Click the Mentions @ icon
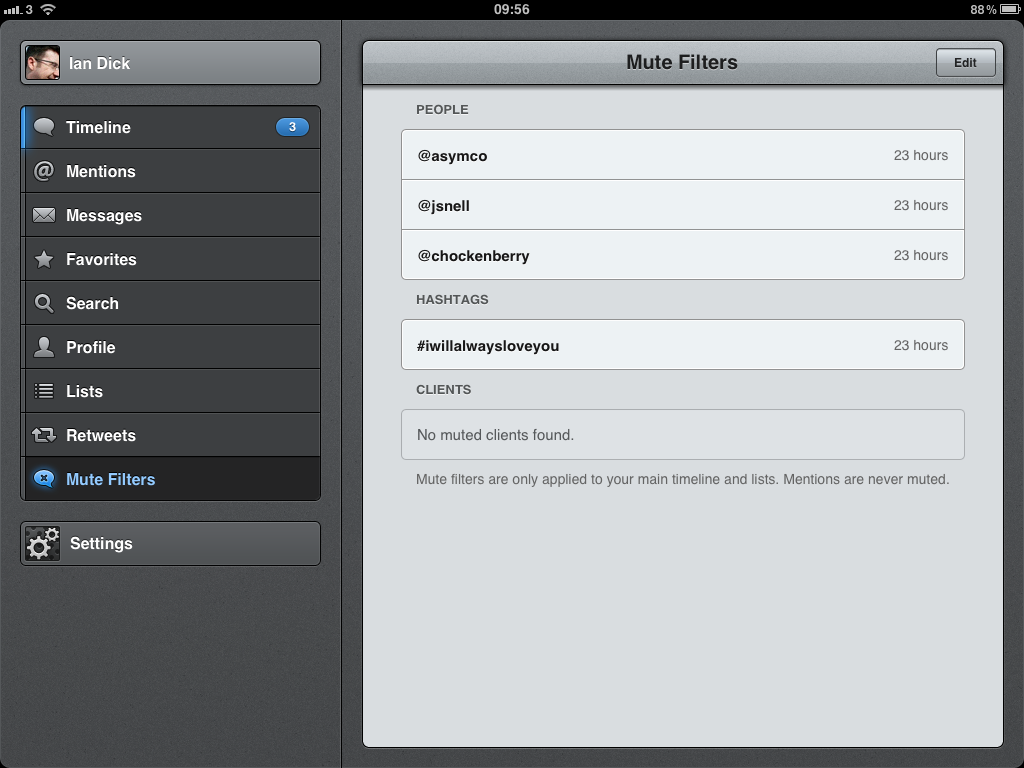This screenshot has height=768, width=1024. tap(44, 171)
